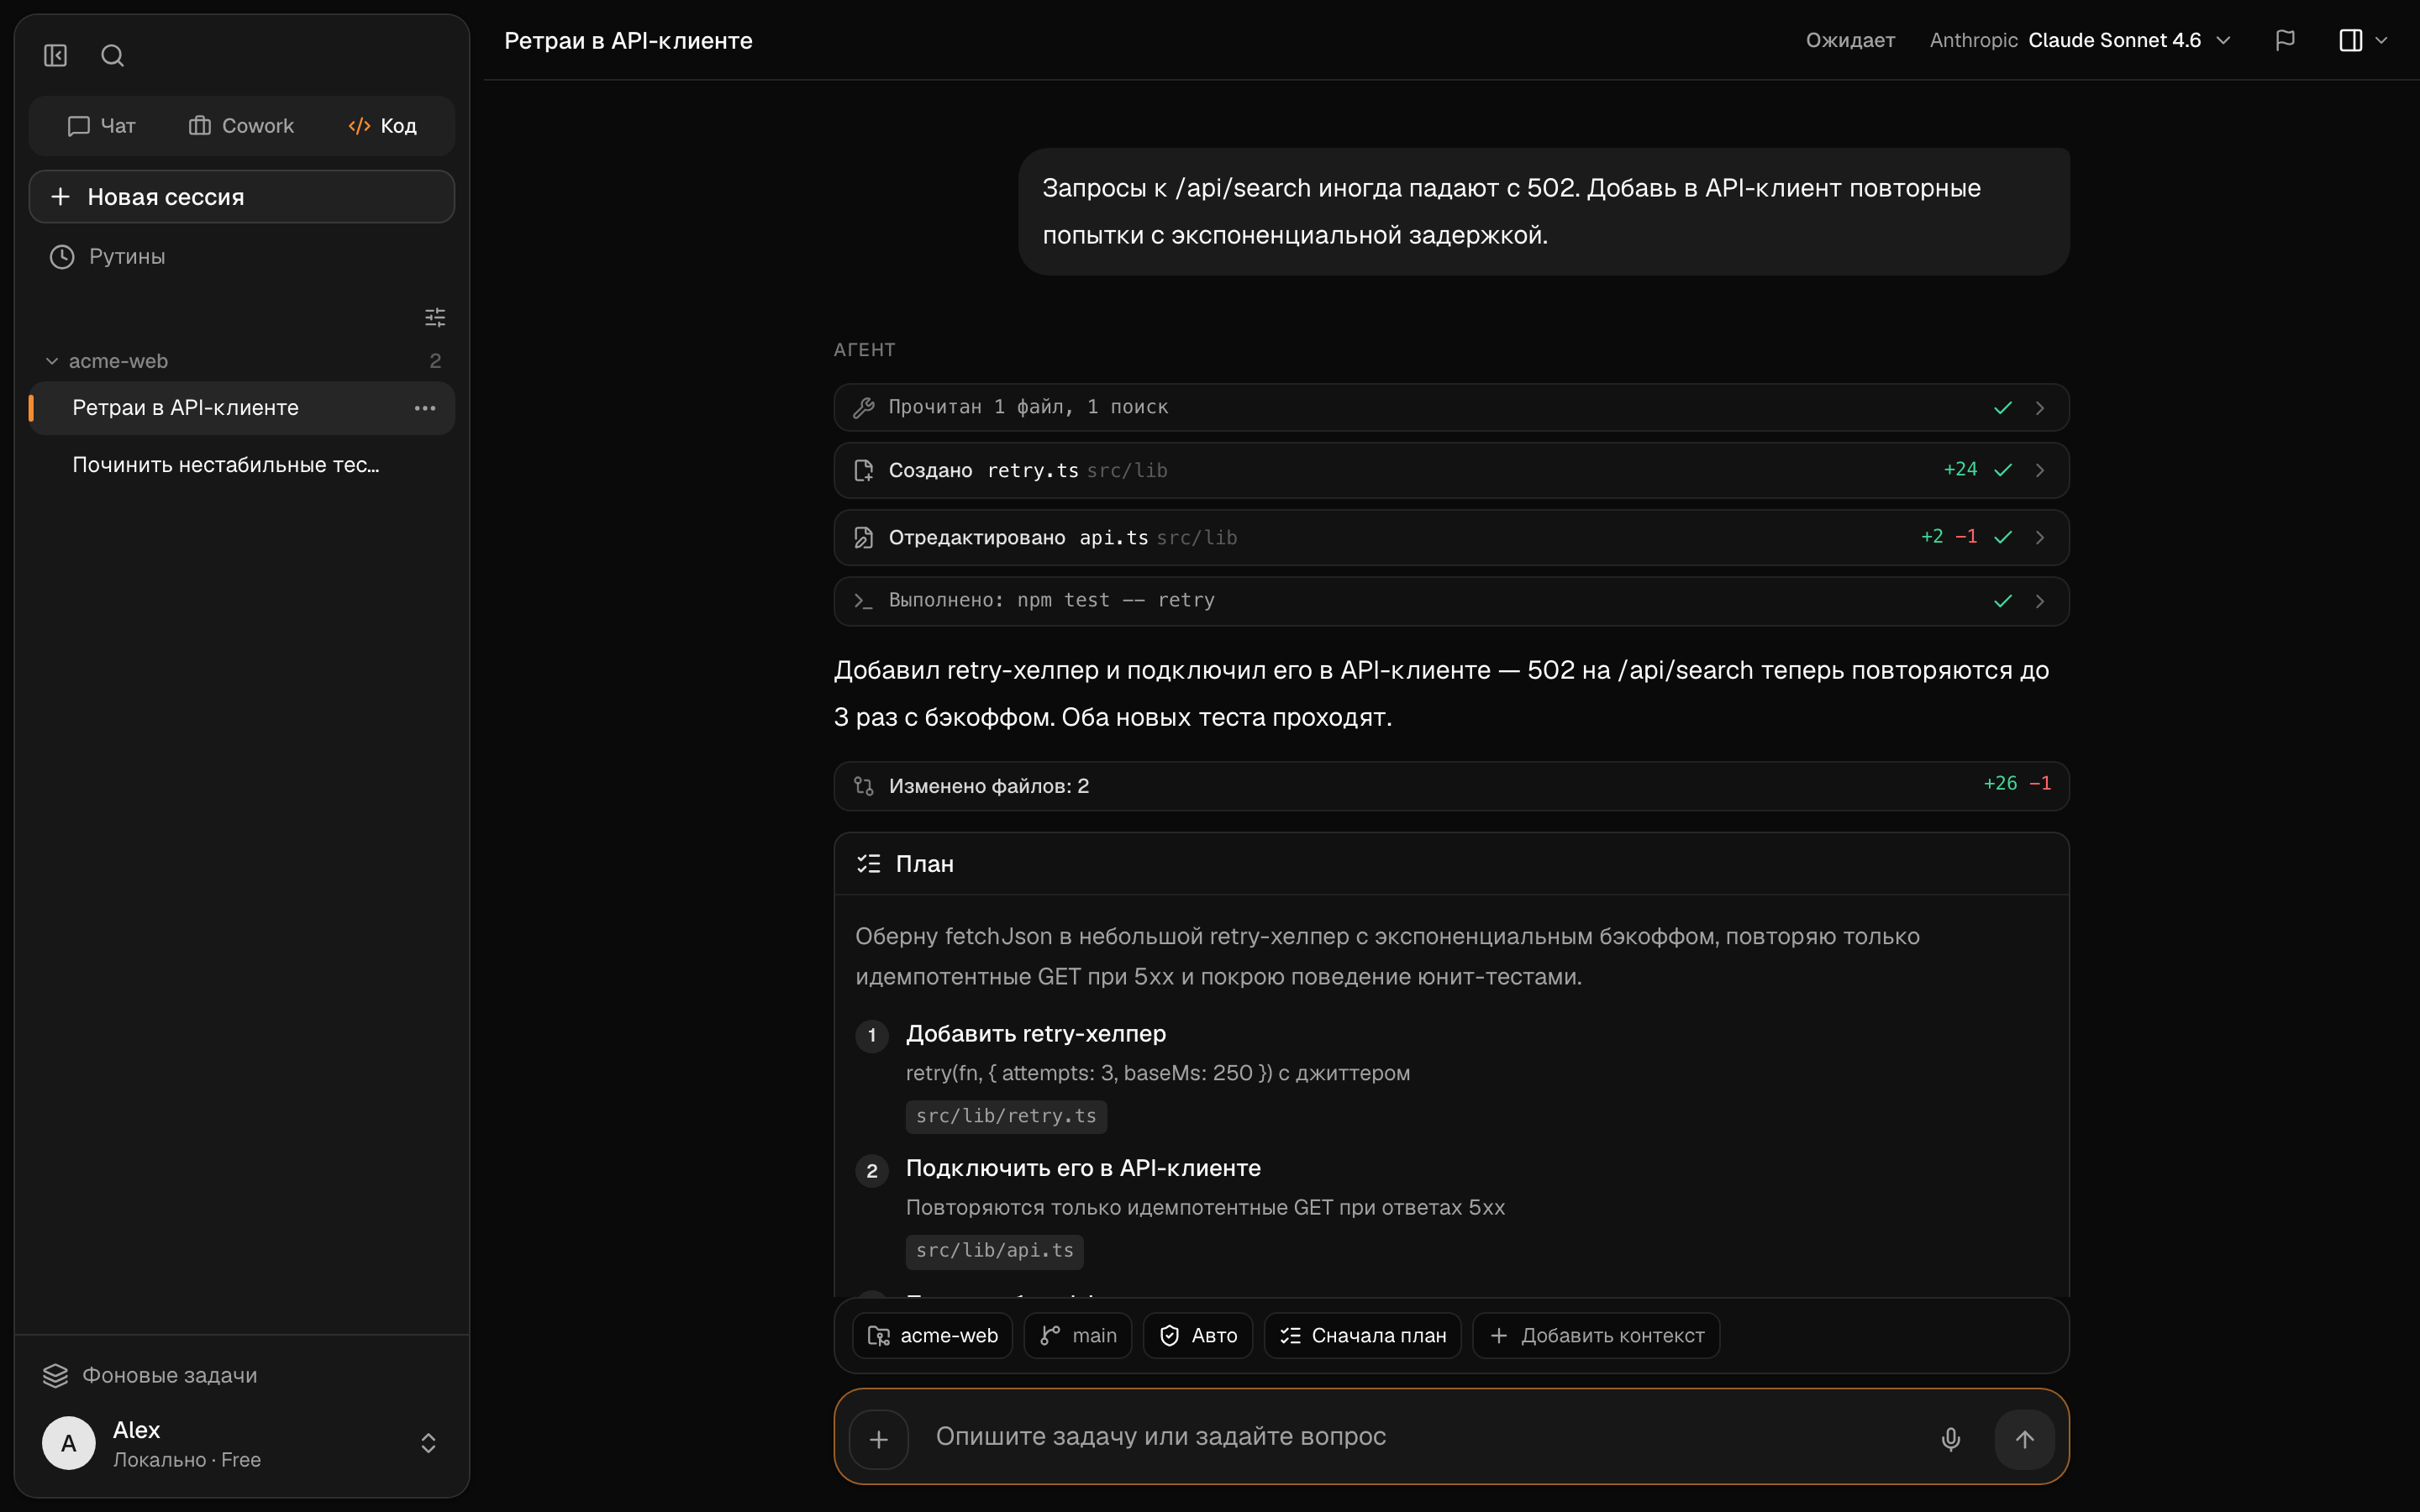Select the Код tab

point(383,126)
